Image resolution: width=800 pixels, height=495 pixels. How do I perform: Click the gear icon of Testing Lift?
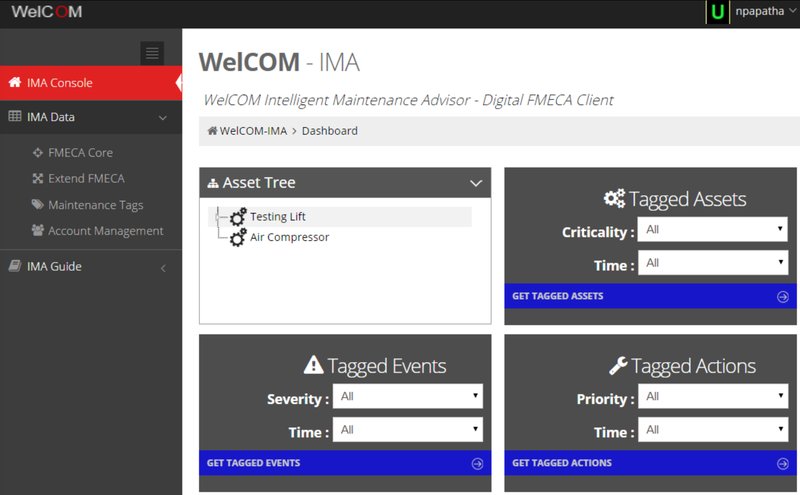click(238, 217)
